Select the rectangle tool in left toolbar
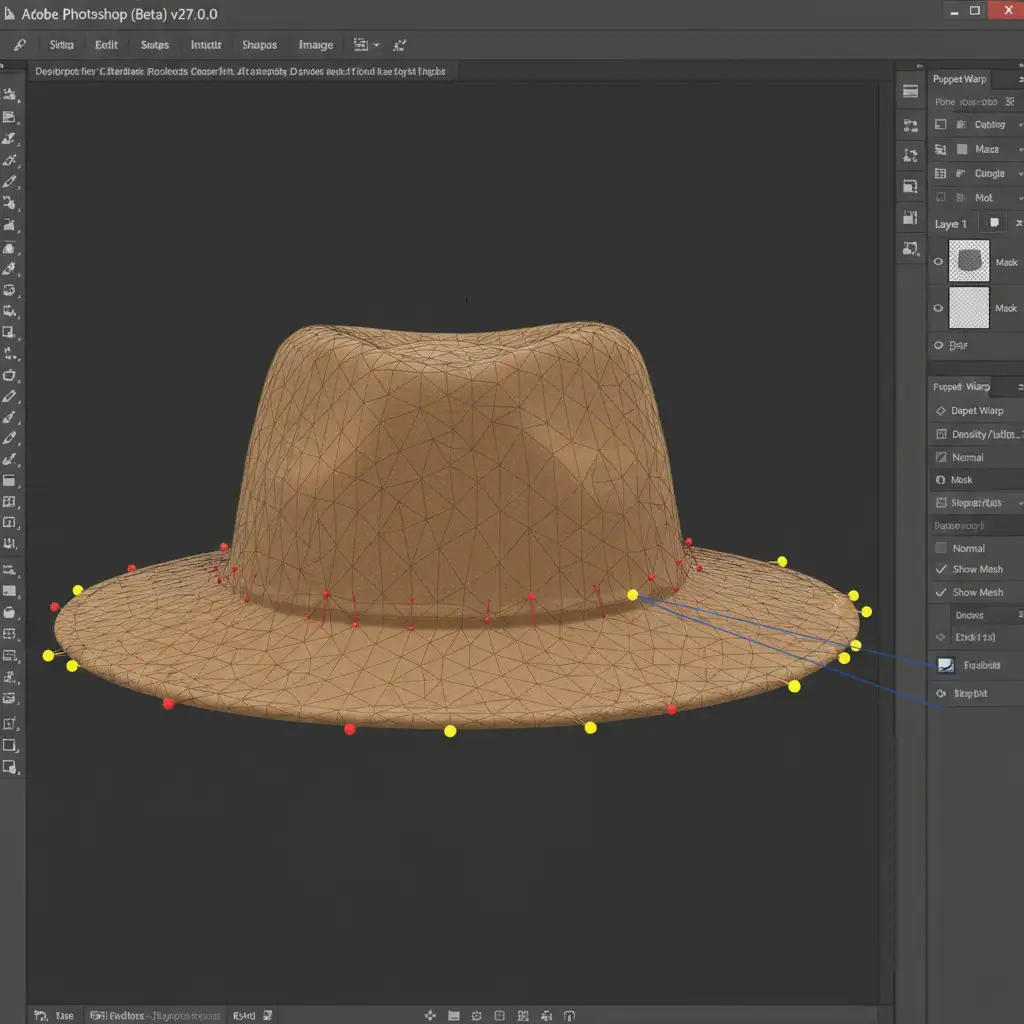 pyautogui.click(x=10, y=745)
